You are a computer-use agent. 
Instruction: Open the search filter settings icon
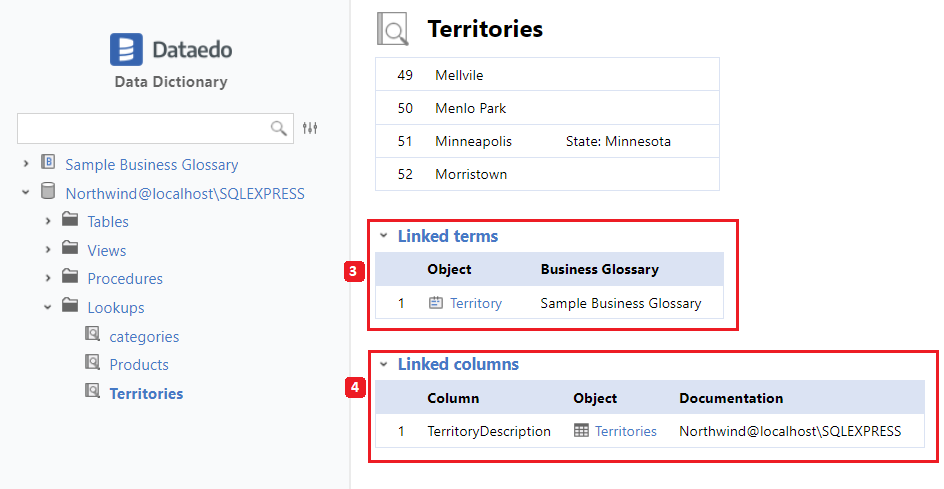point(310,128)
